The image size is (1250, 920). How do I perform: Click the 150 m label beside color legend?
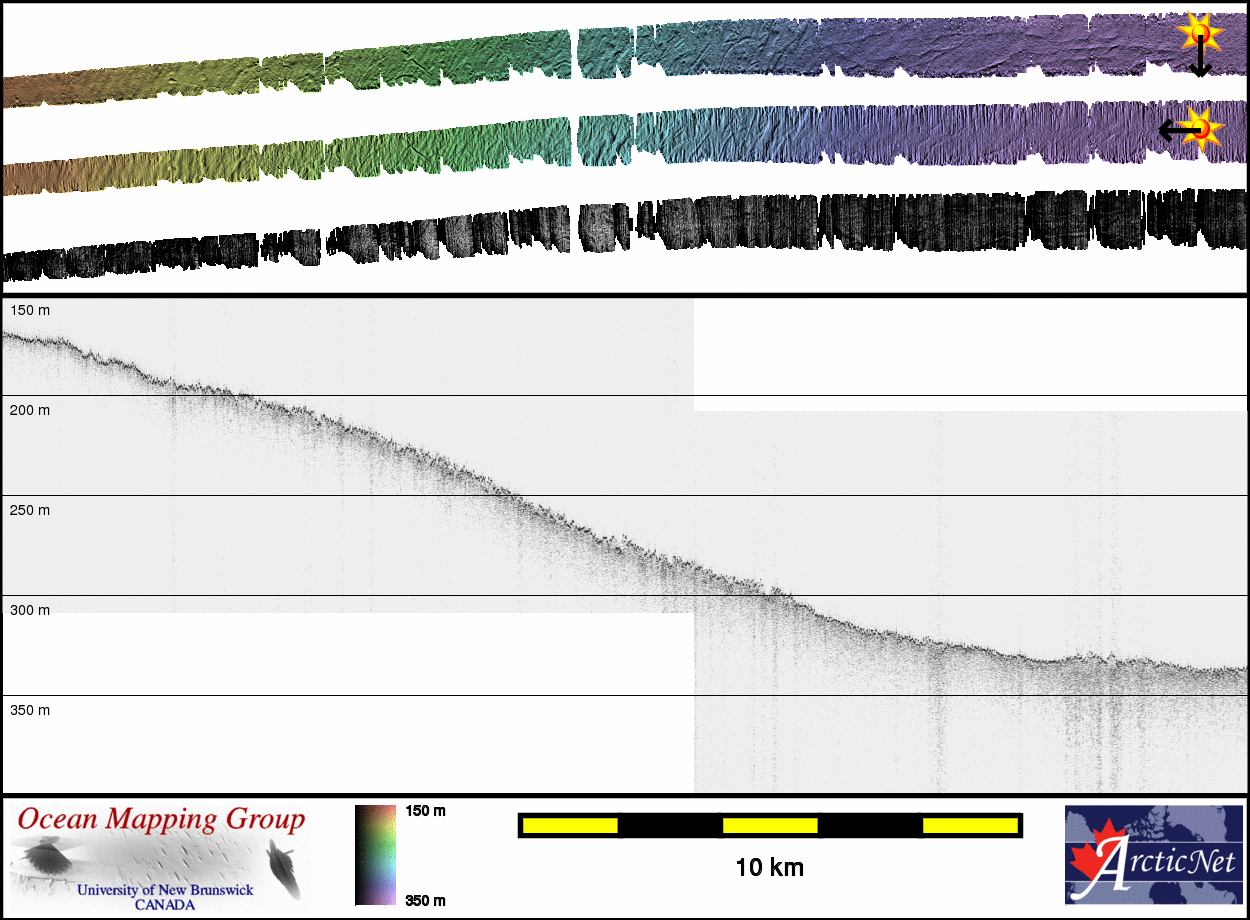pyautogui.click(x=425, y=811)
